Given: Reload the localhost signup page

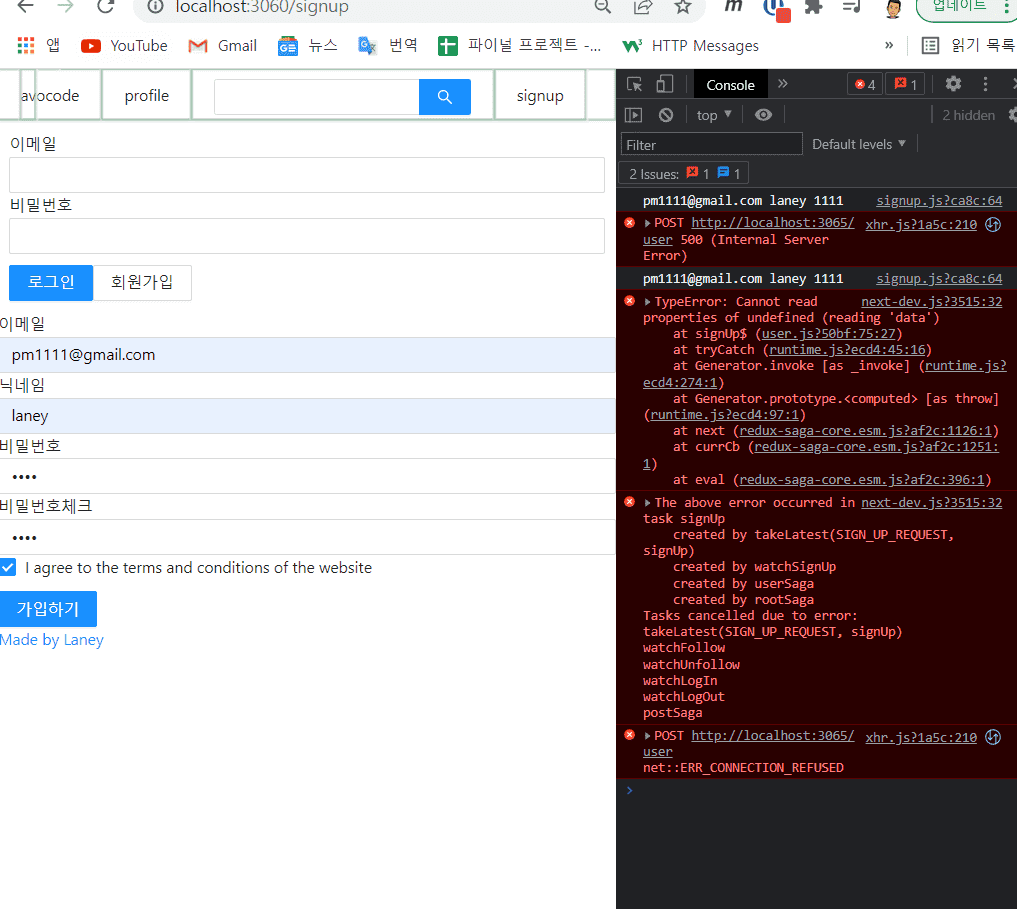Looking at the screenshot, I should [x=105, y=6].
